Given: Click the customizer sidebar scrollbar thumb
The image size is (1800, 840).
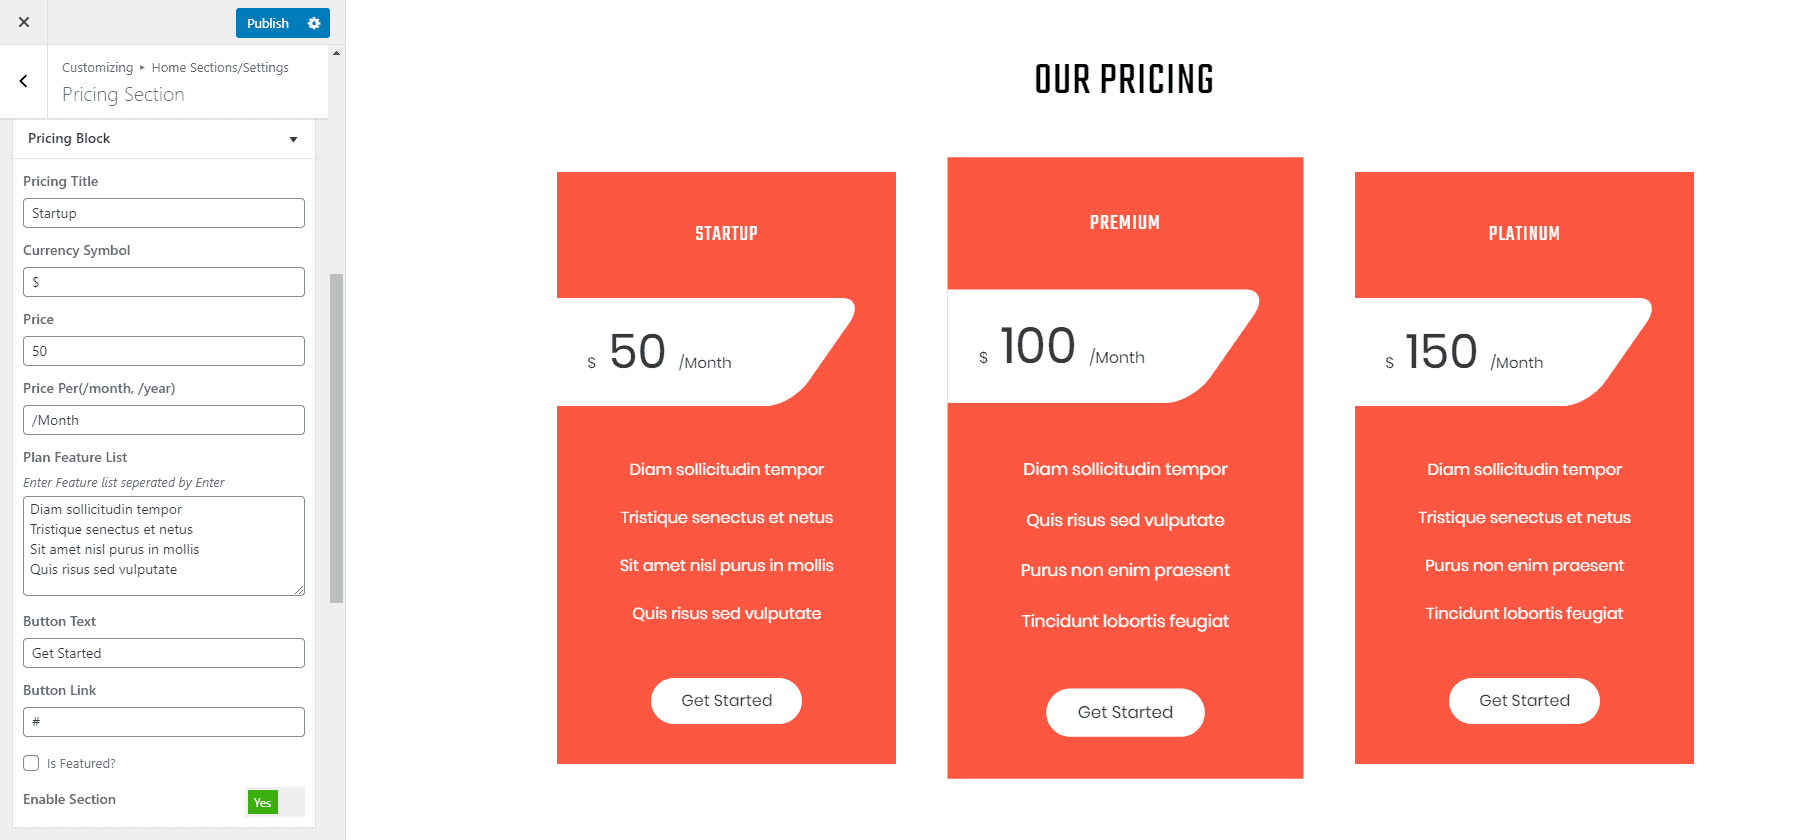Looking at the screenshot, I should (x=336, y=438).
